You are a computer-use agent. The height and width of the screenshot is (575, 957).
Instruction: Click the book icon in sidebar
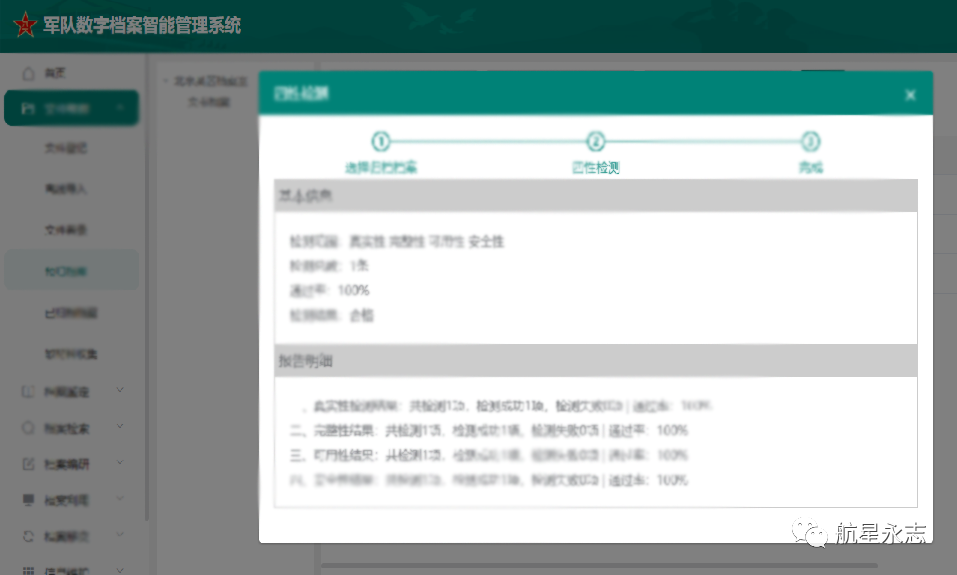click(28, 391)
